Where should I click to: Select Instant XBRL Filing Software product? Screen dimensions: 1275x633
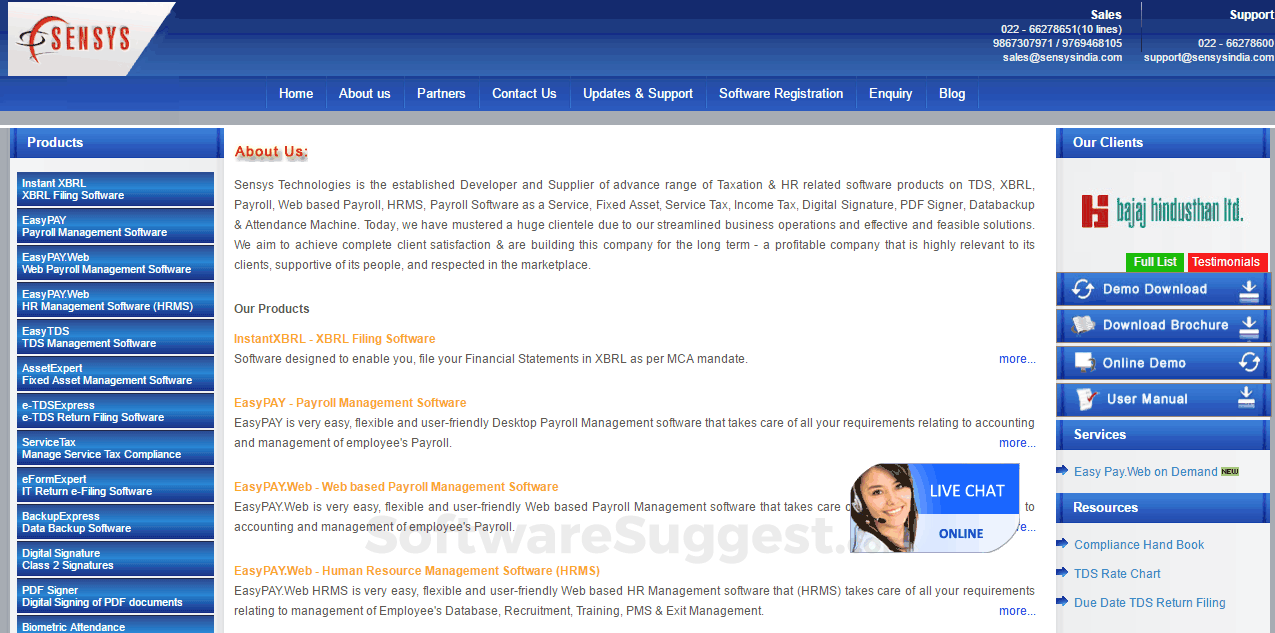coord(115,189)
